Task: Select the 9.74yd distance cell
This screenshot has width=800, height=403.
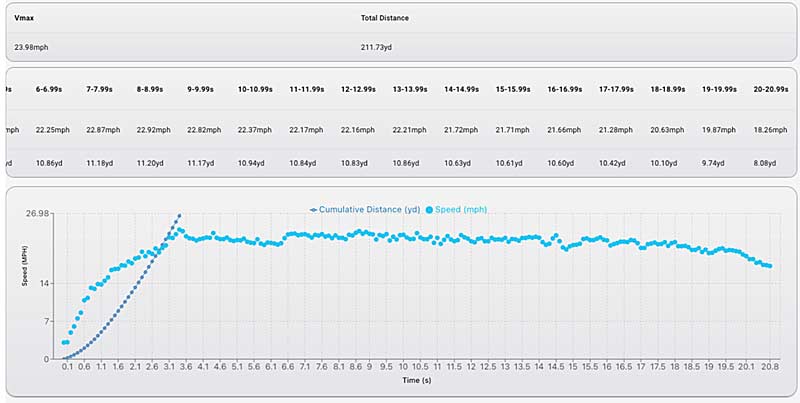Action: [x=713, y=163]
